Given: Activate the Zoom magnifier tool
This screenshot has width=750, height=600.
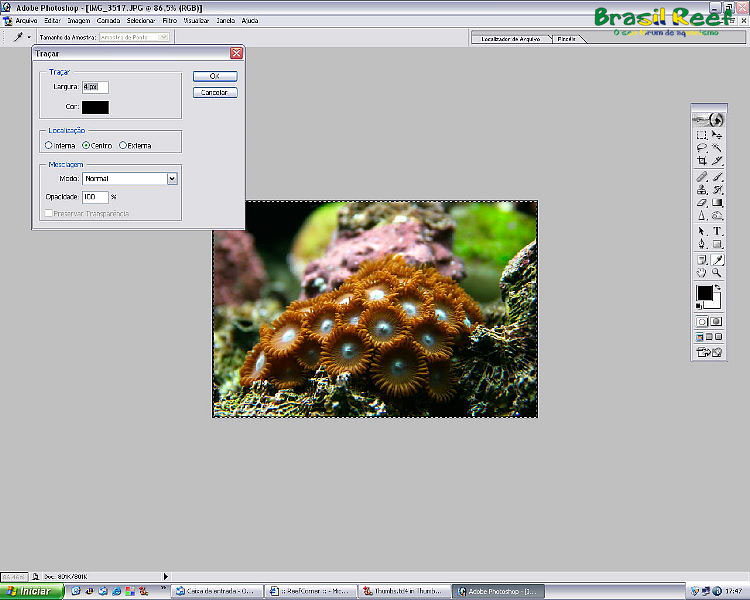Looking at the screenshot, I should pyautogui.click(x=717, y=272).
